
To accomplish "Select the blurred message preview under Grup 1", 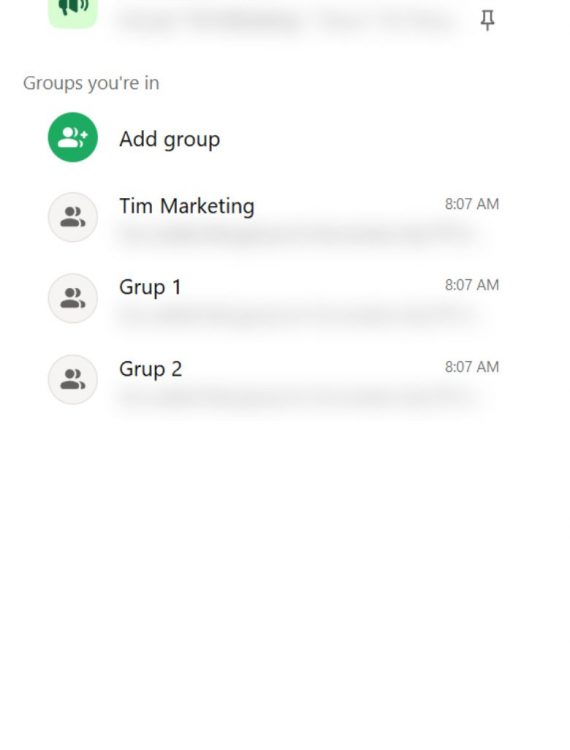I will point(296,316).
